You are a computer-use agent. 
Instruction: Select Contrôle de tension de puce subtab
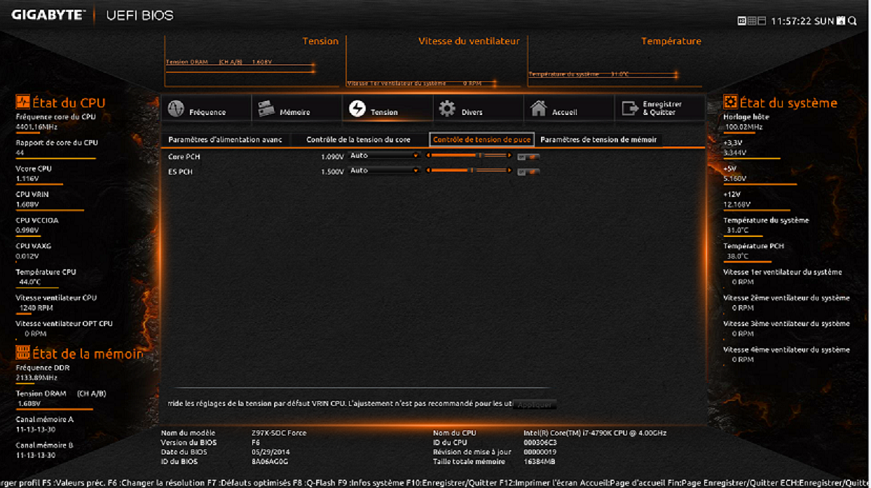482,140
